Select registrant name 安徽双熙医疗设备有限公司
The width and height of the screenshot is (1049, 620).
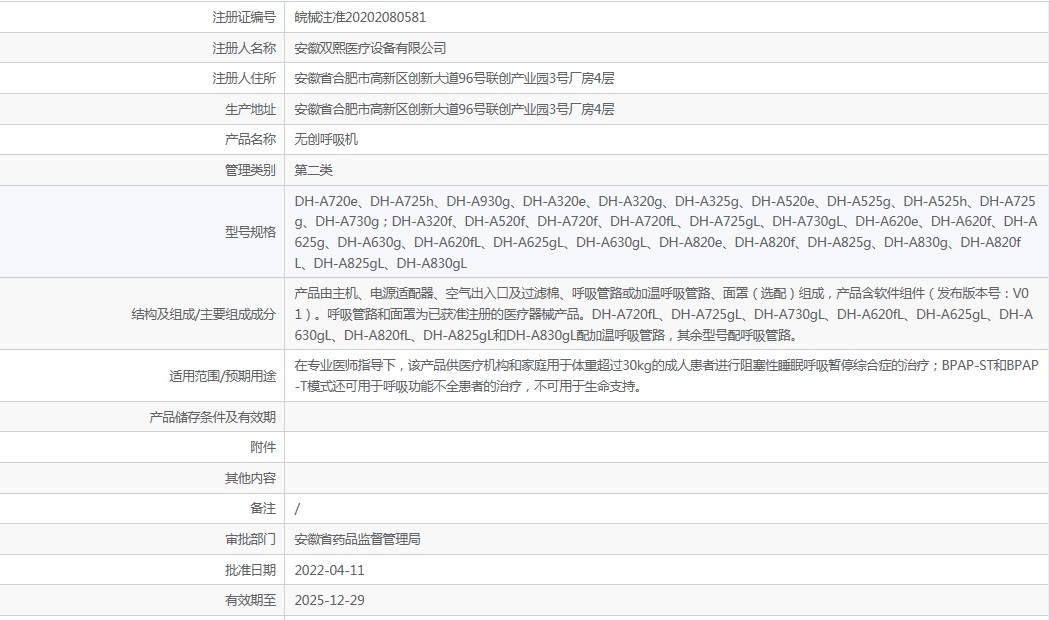[370, 48]
